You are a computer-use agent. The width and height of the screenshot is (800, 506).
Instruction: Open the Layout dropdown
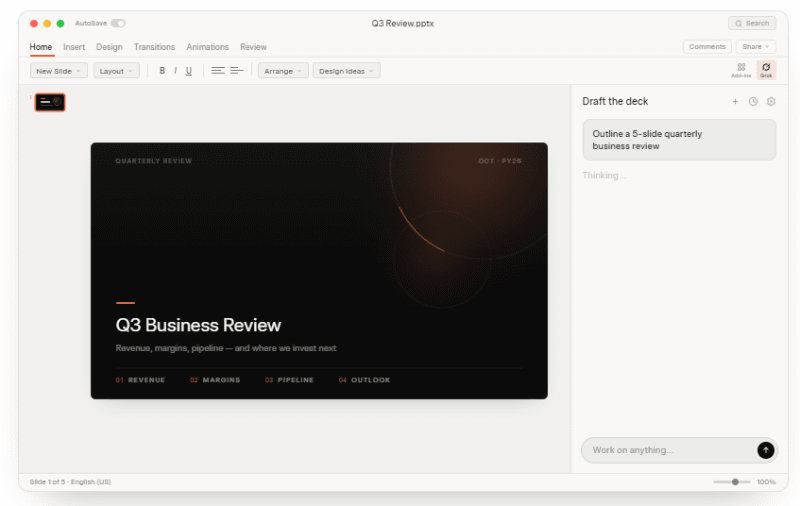tap(116, 71)
